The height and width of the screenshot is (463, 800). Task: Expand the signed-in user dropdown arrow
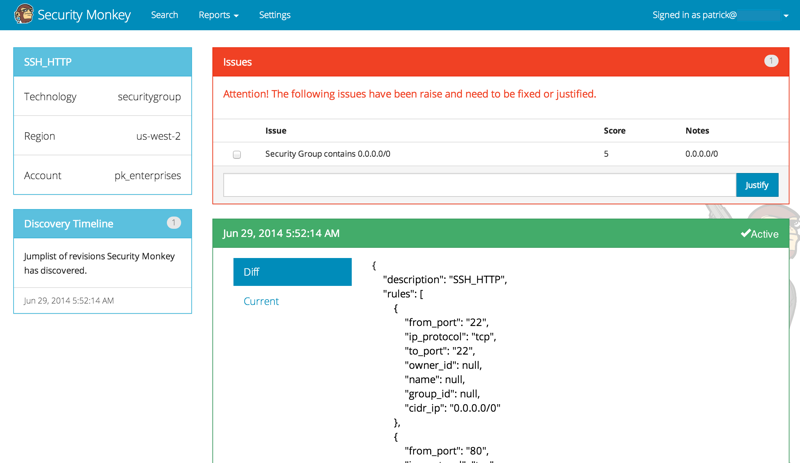(x=786, y=16)
